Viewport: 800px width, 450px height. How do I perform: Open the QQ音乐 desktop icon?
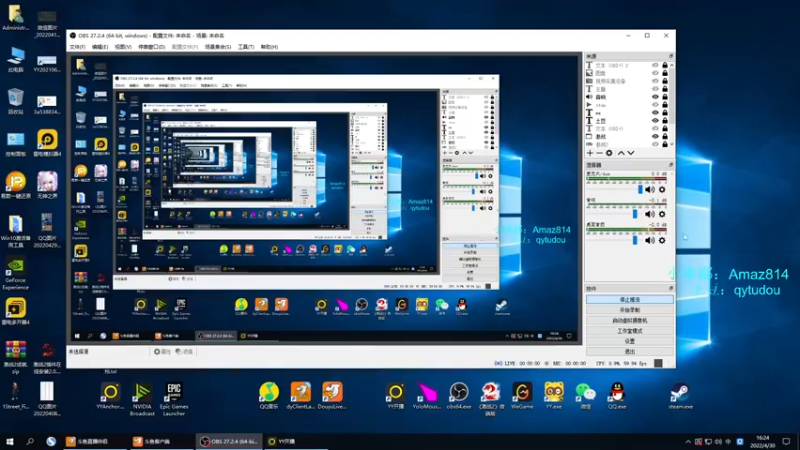click(269, 396)
